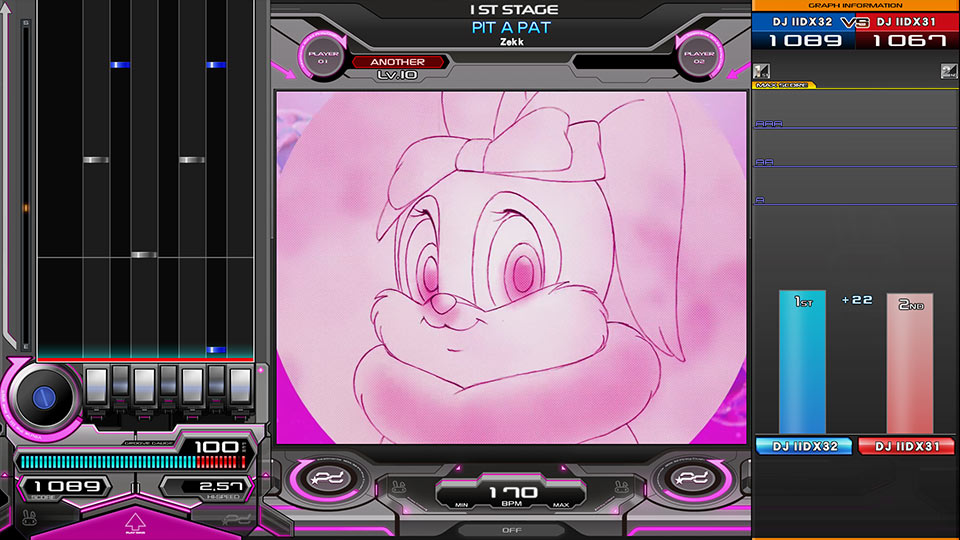The image size is (960, 540).
Task: Click the red DJ IIDX31 name plate
Action: click(x=906, y=446)
